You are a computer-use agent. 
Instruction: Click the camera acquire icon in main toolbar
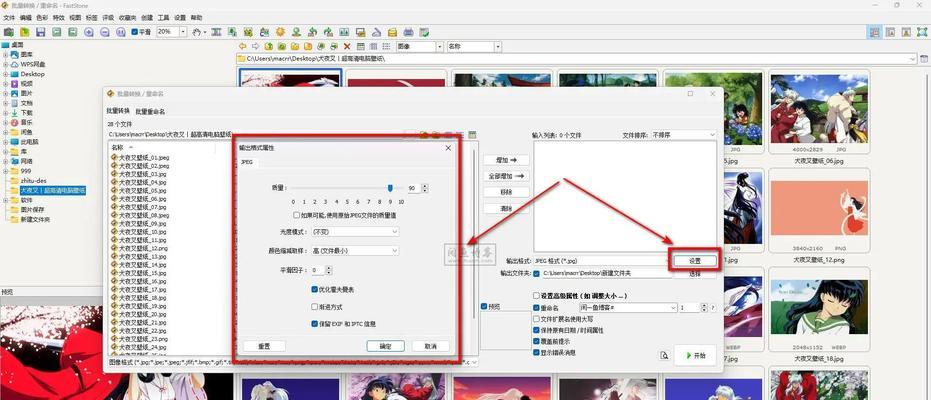pos(9,32)
